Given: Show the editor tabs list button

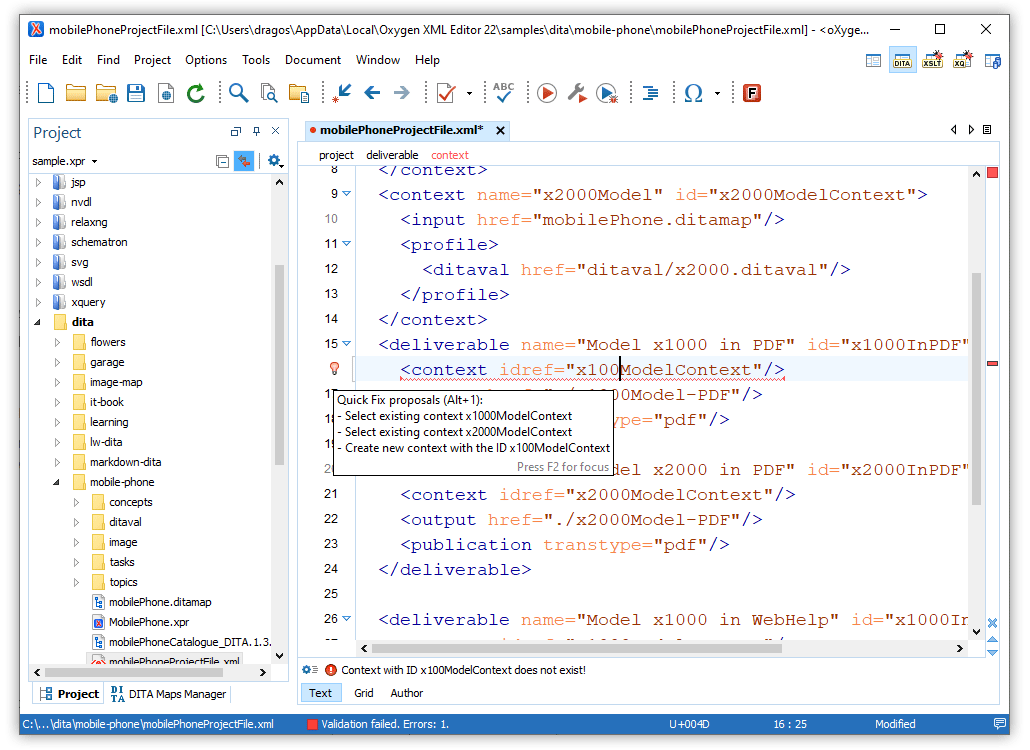Looking at the screenshot, I should click(x=987, y=130).
